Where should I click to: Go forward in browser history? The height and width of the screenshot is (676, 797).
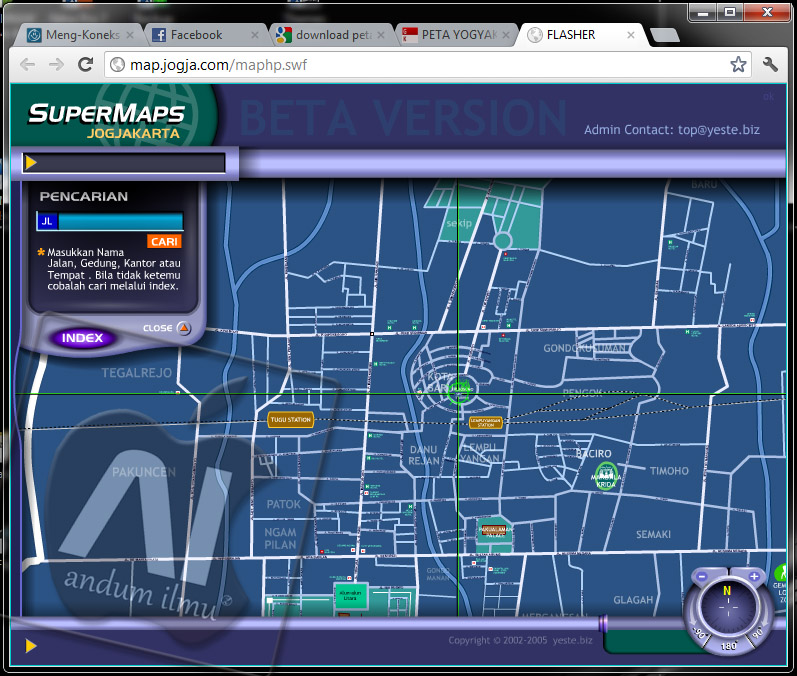(x=56, y=65)
